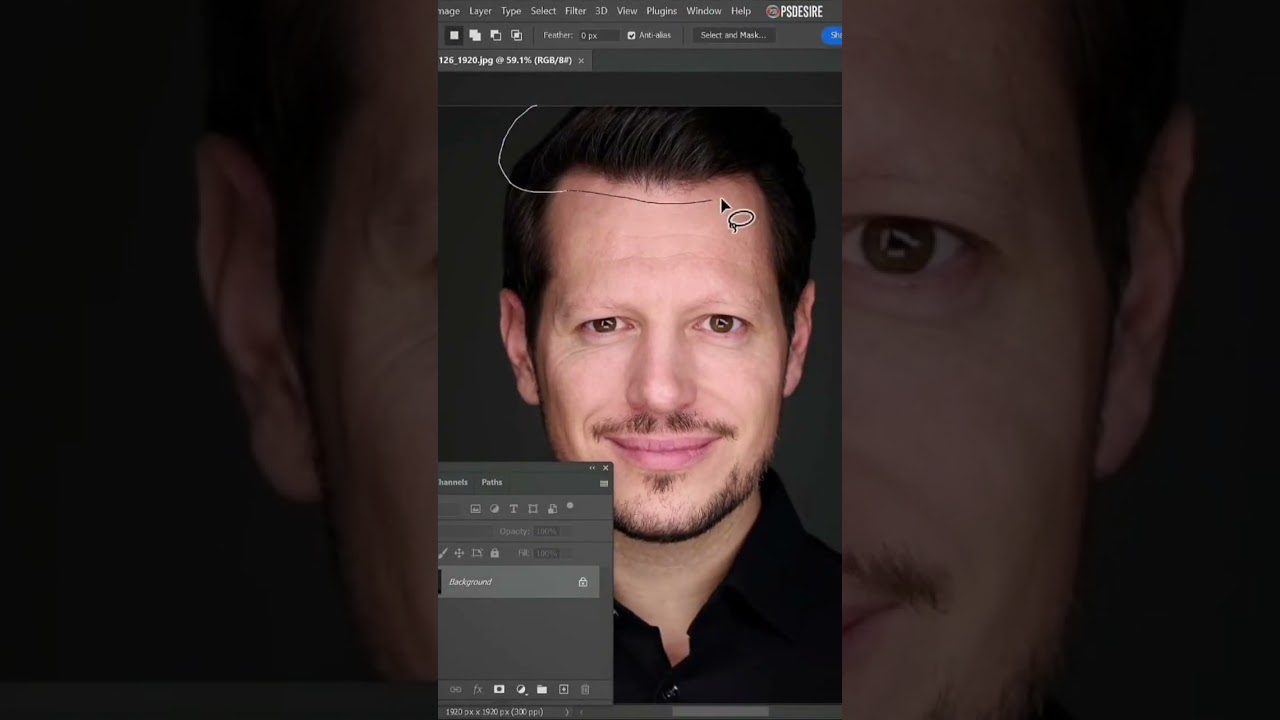This screenshot has width=1280, height=720.
Task: Filter layers by pixel layer icon
Action: 475,509
